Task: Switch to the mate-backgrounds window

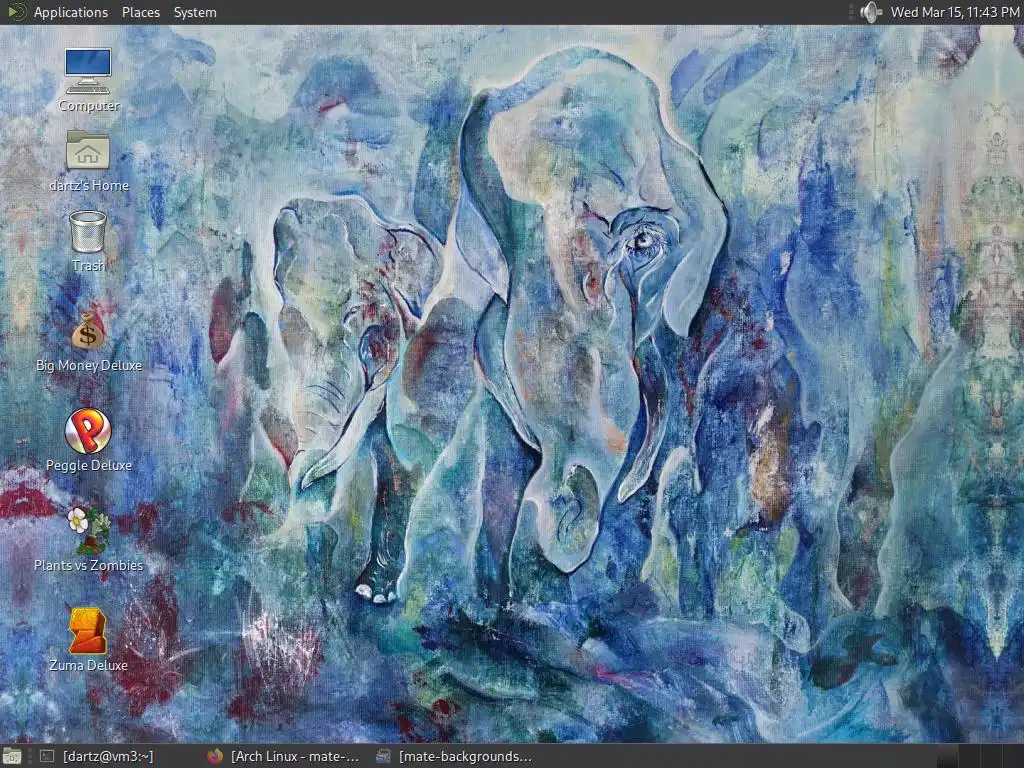Action: pyautogui.click(x=454, y=756)
